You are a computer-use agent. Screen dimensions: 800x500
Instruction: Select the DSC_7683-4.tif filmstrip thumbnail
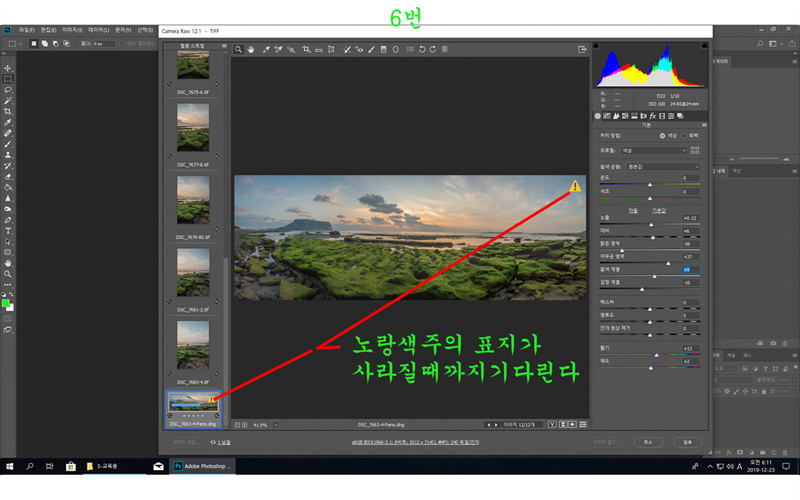(x=193, y=345)
